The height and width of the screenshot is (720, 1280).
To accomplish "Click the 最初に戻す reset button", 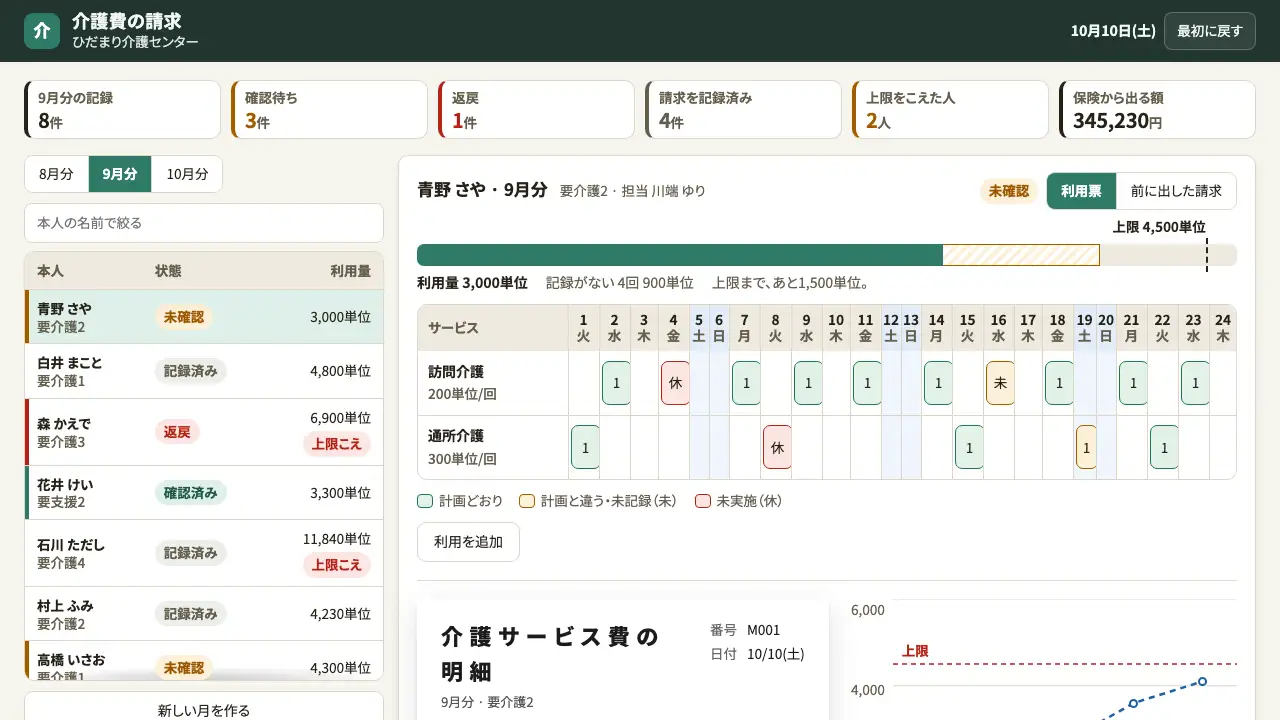I will [1210, 31].
